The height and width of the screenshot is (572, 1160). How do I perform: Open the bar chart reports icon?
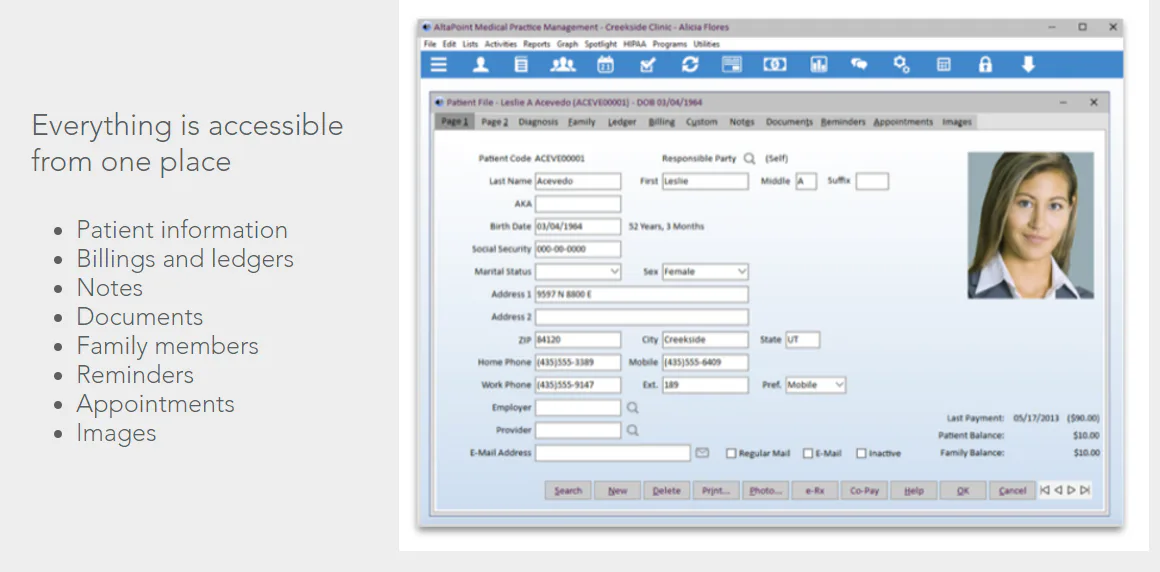(x=818, y=64)
